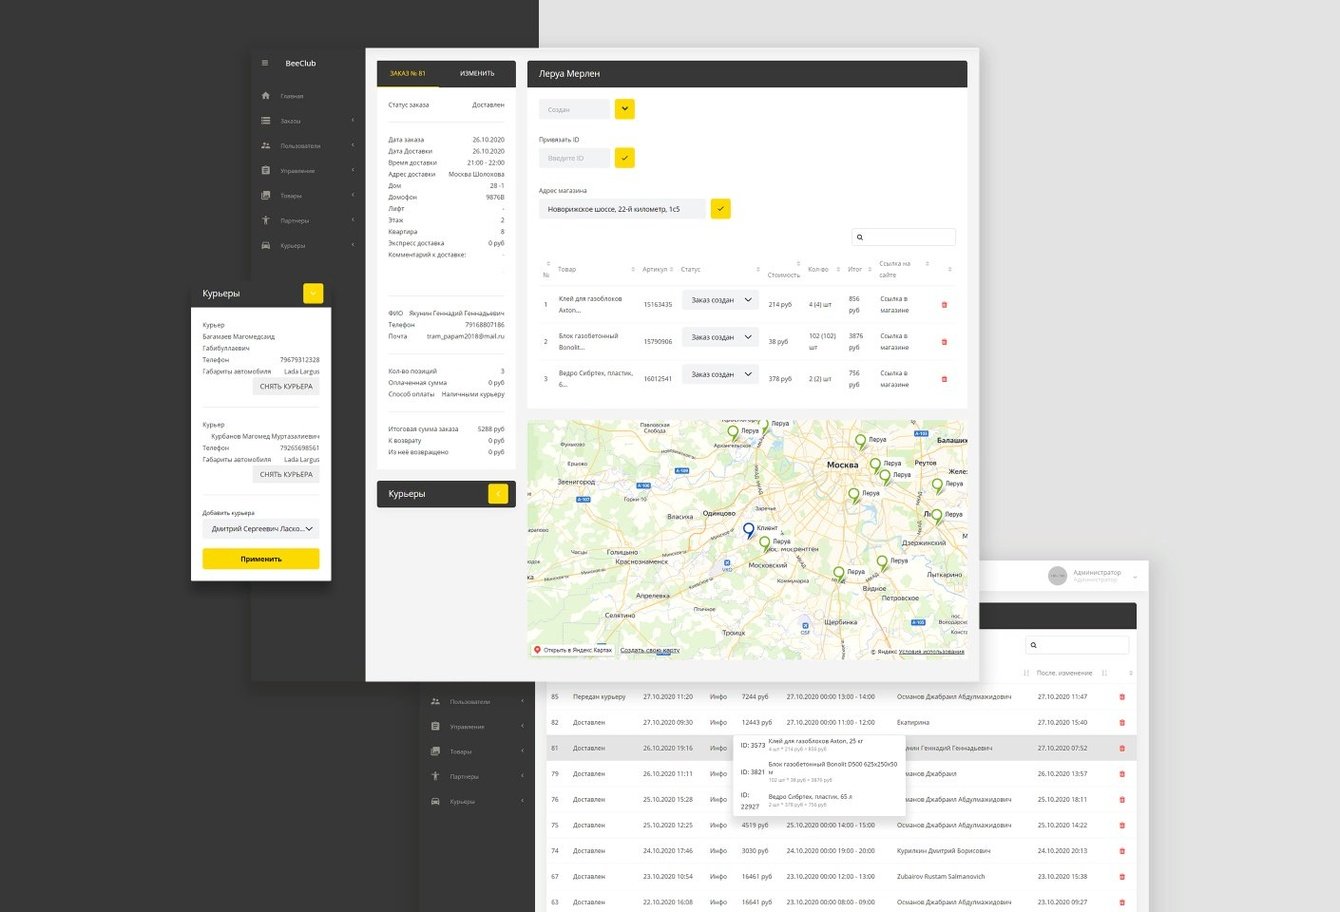Viewport: 1340px width, 912px height.
Task: Expand Партнеры chevron in back window sidebar
Action: (x=522, y=776)
